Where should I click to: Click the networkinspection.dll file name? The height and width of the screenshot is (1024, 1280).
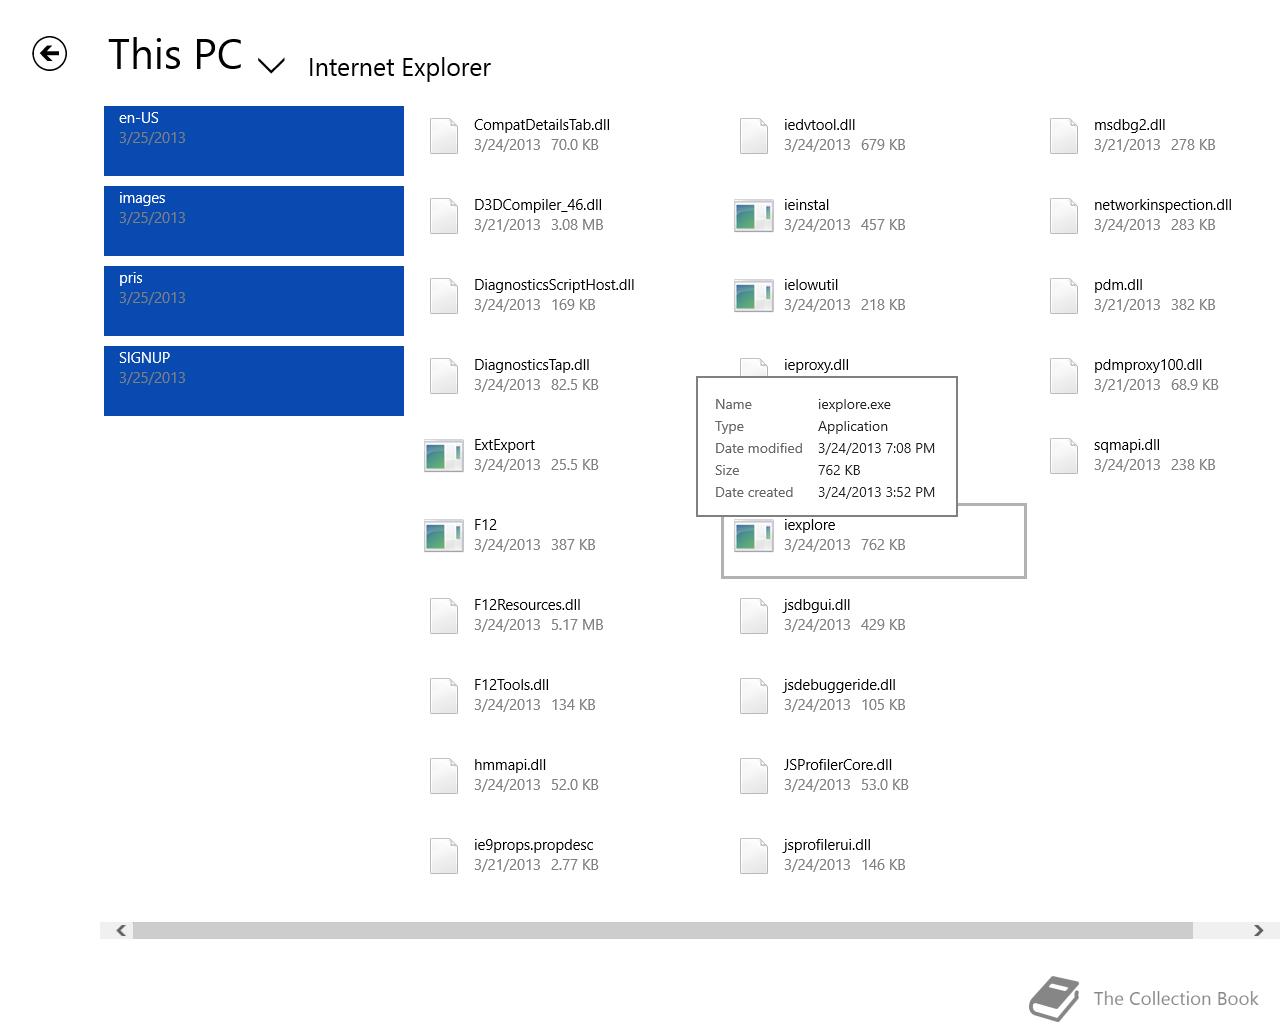(x=1163, y=205)
